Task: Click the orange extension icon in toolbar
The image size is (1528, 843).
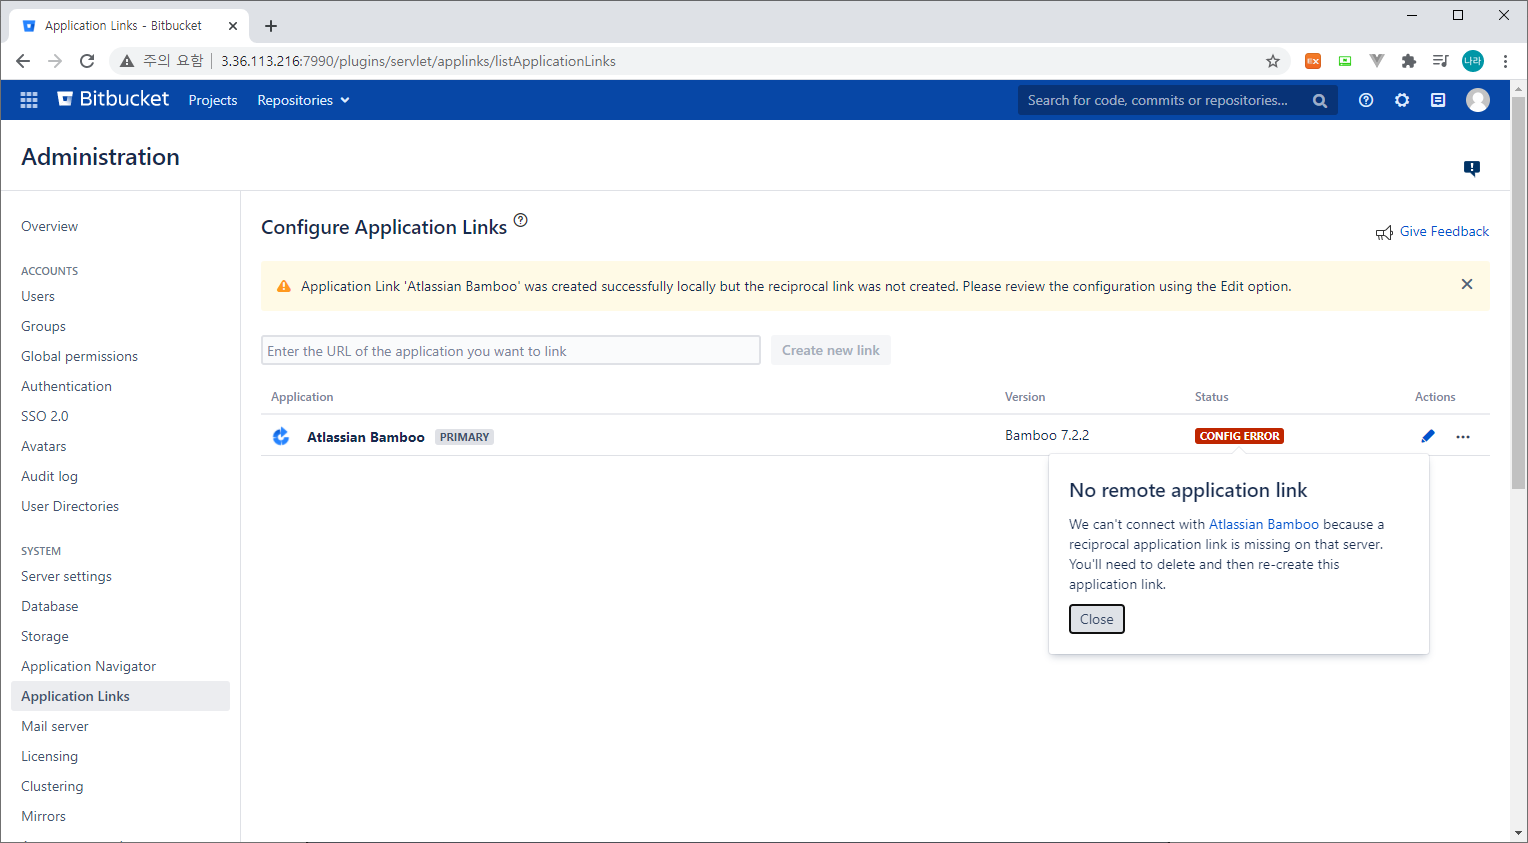Action: coord(1313,61)
